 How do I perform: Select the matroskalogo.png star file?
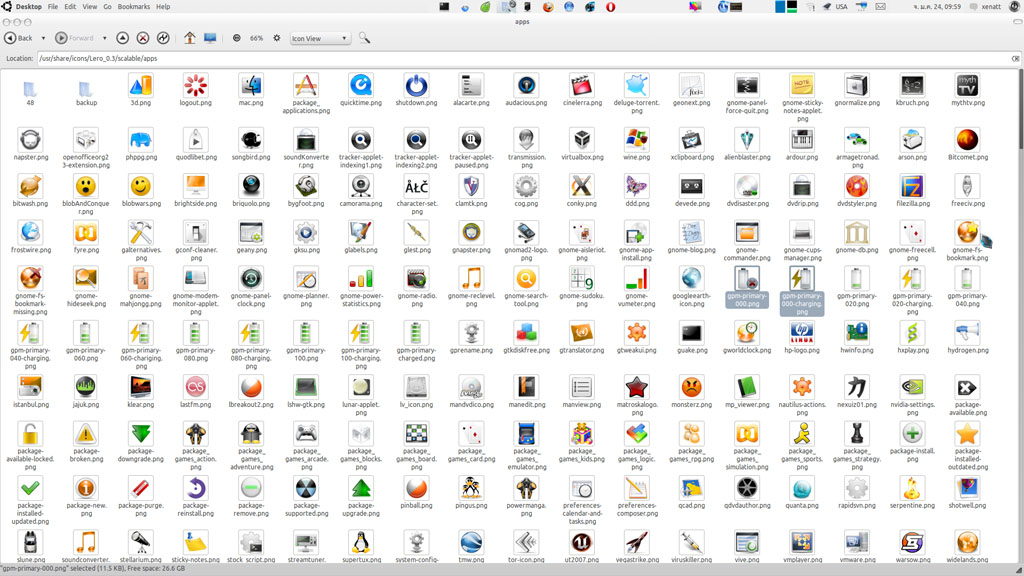coord(636,396)
